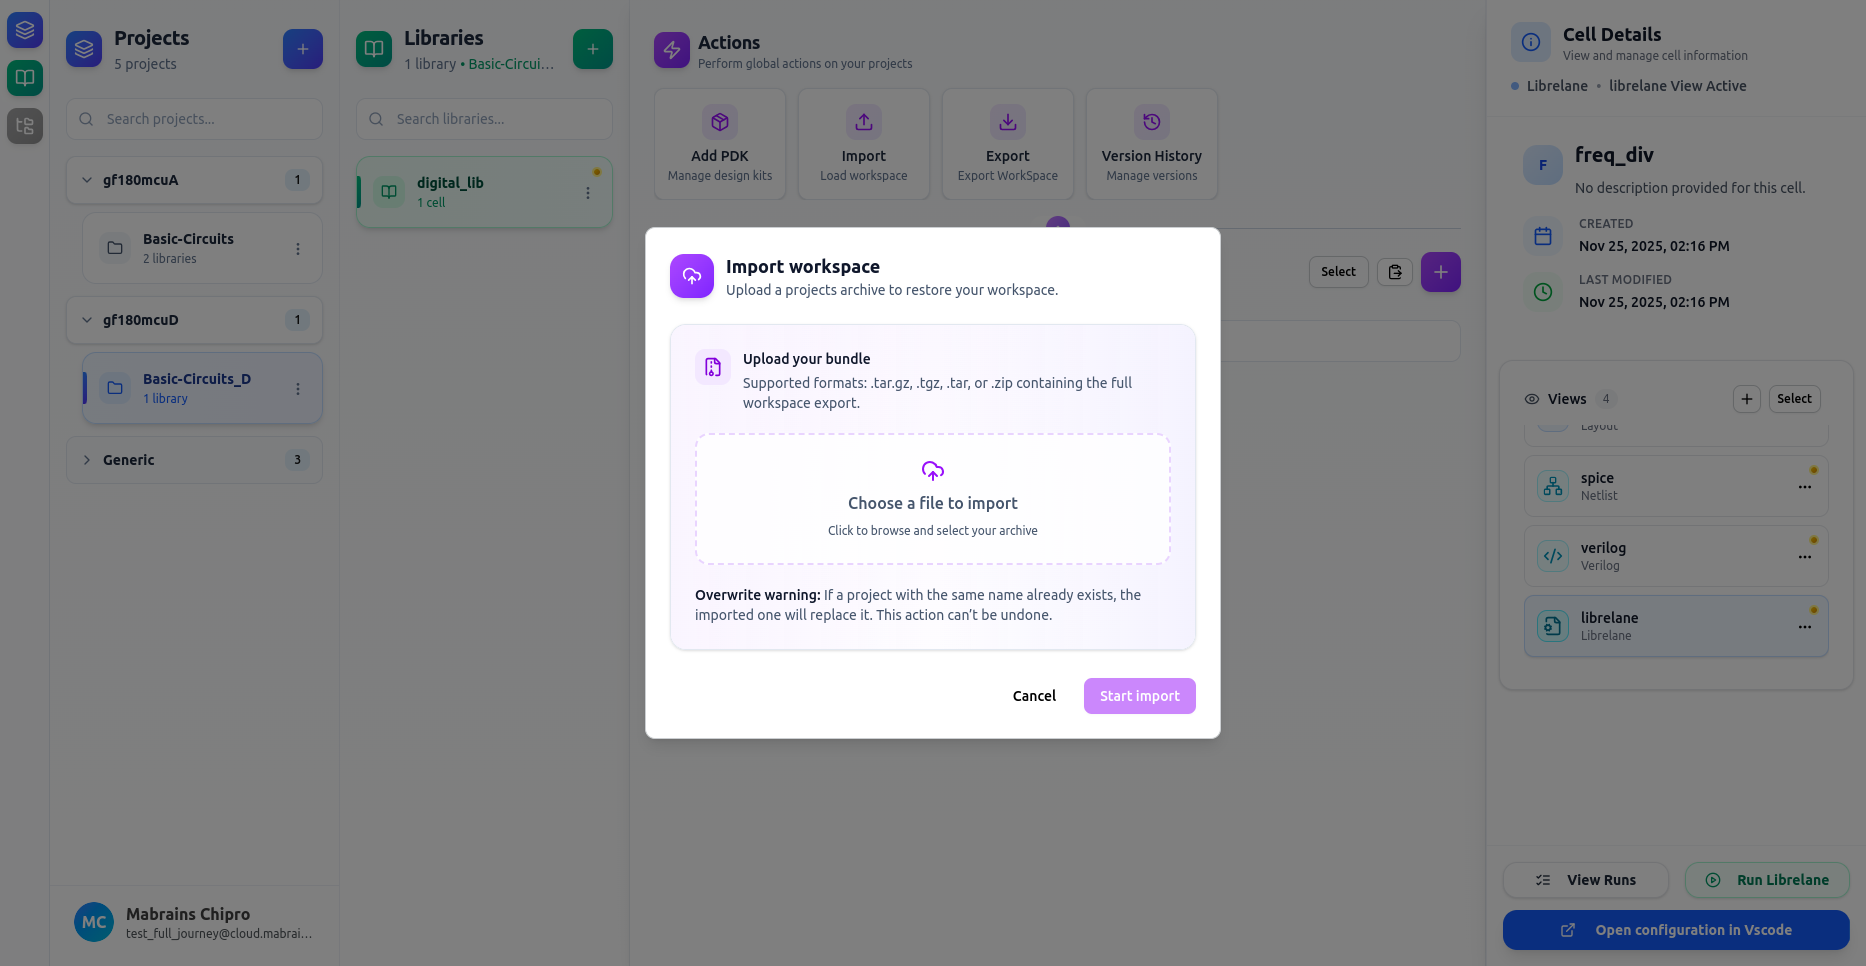Click the spice Netlist view icon

(1553, 486)
